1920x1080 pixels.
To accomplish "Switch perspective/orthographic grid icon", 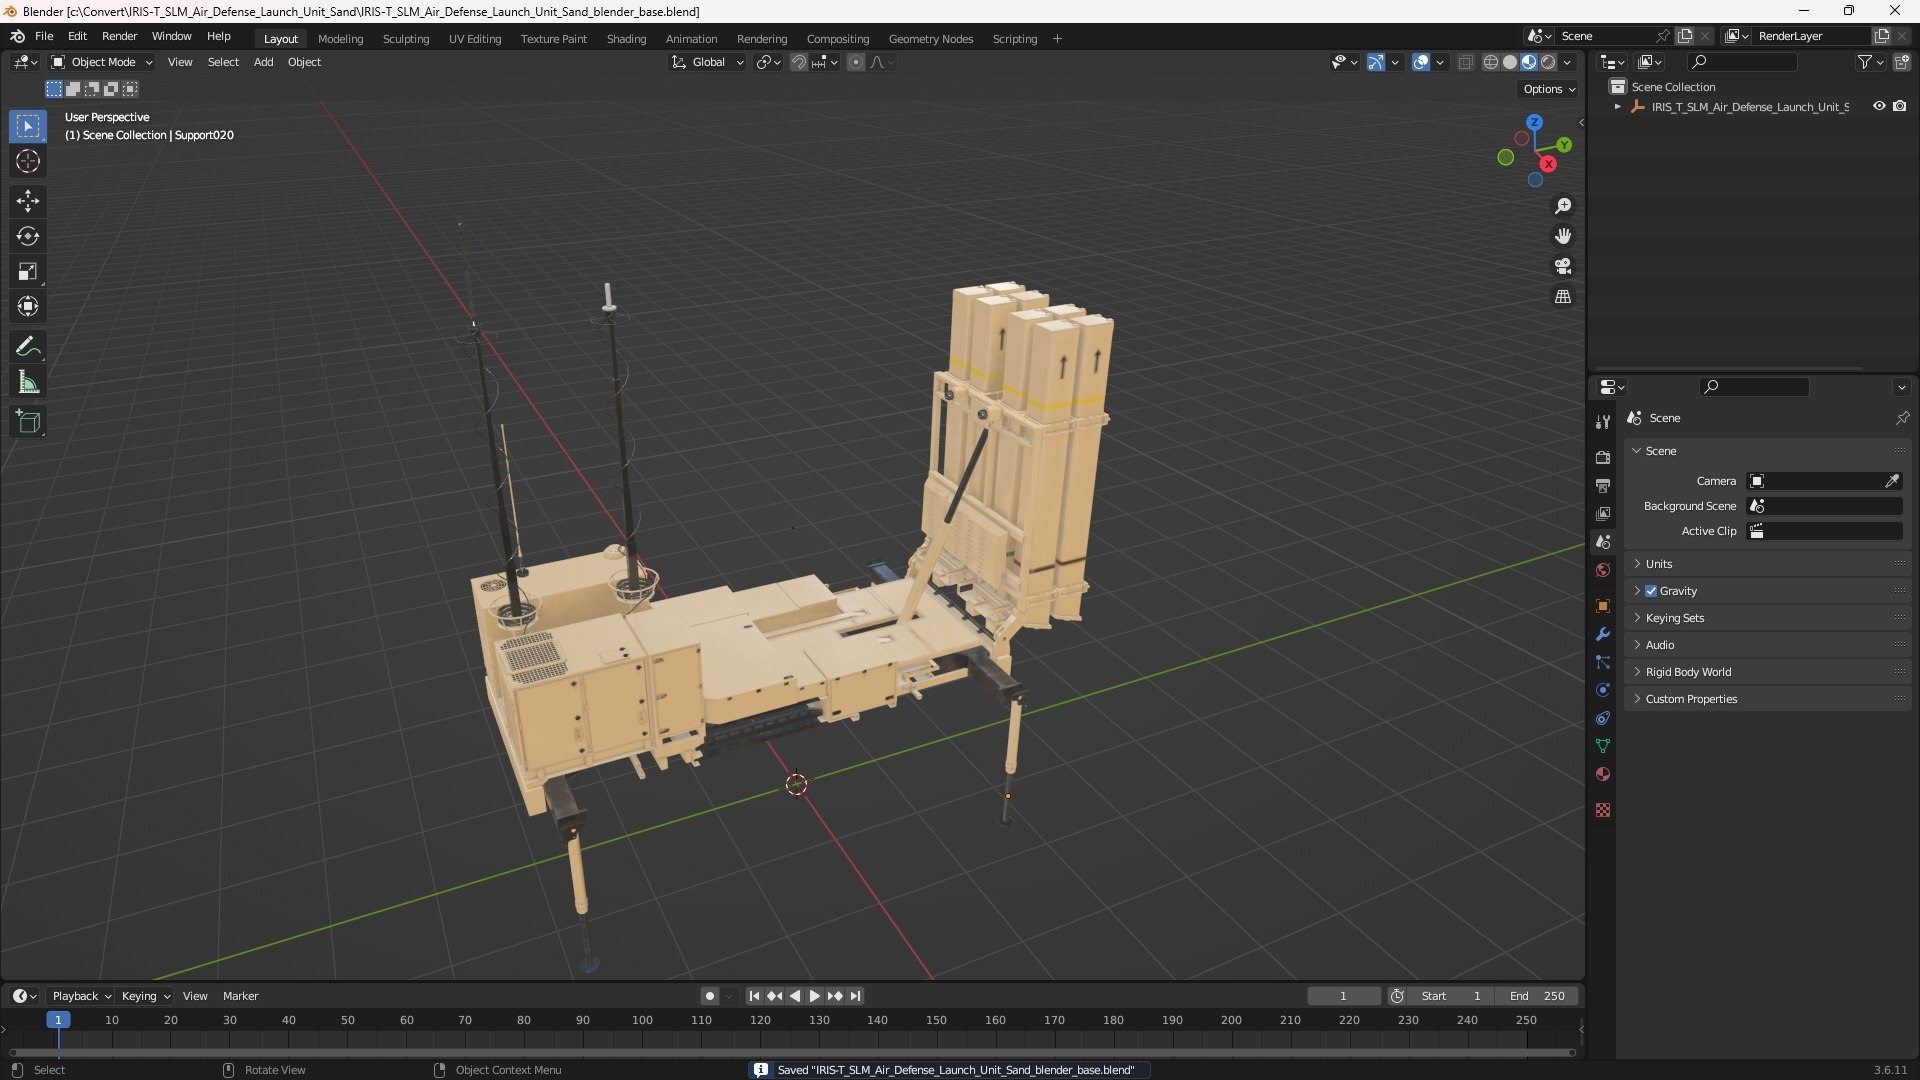I will [x=1563, y=296].
